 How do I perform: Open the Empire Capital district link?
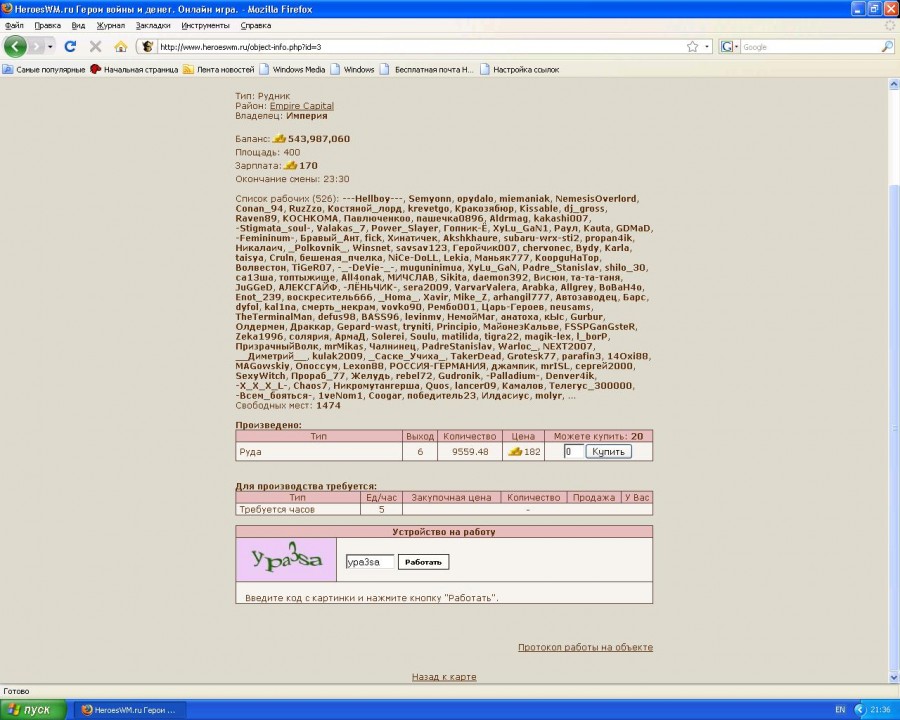[301, 106]
